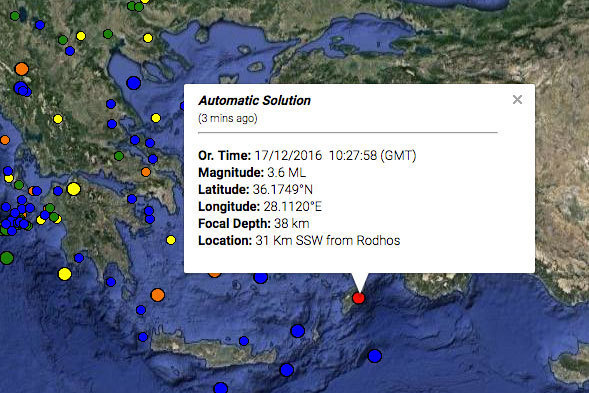Open the large blue marker in the northern Aegean gulf
The height and width of the screenshot is (393, 589).
(x=134, y=83)
